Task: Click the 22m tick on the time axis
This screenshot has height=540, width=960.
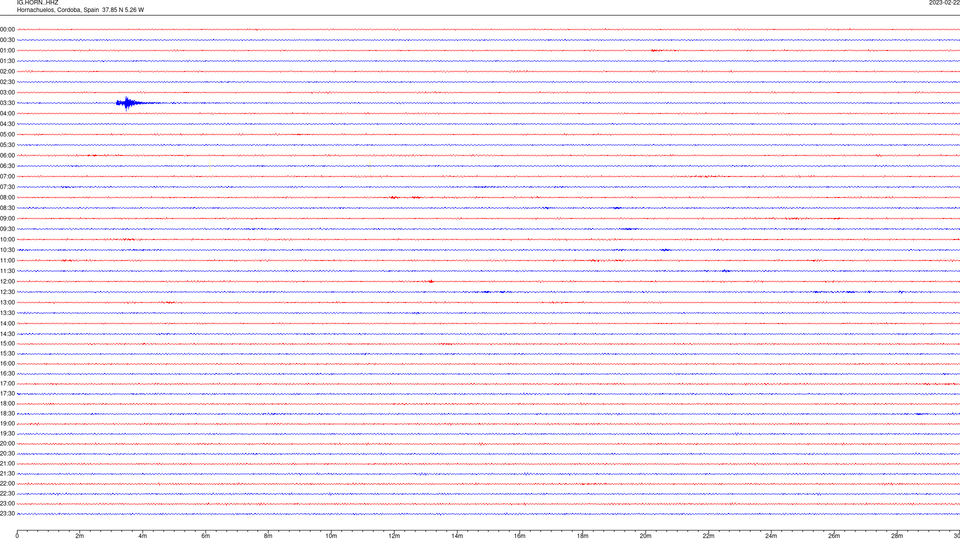Action: [708, 536]
